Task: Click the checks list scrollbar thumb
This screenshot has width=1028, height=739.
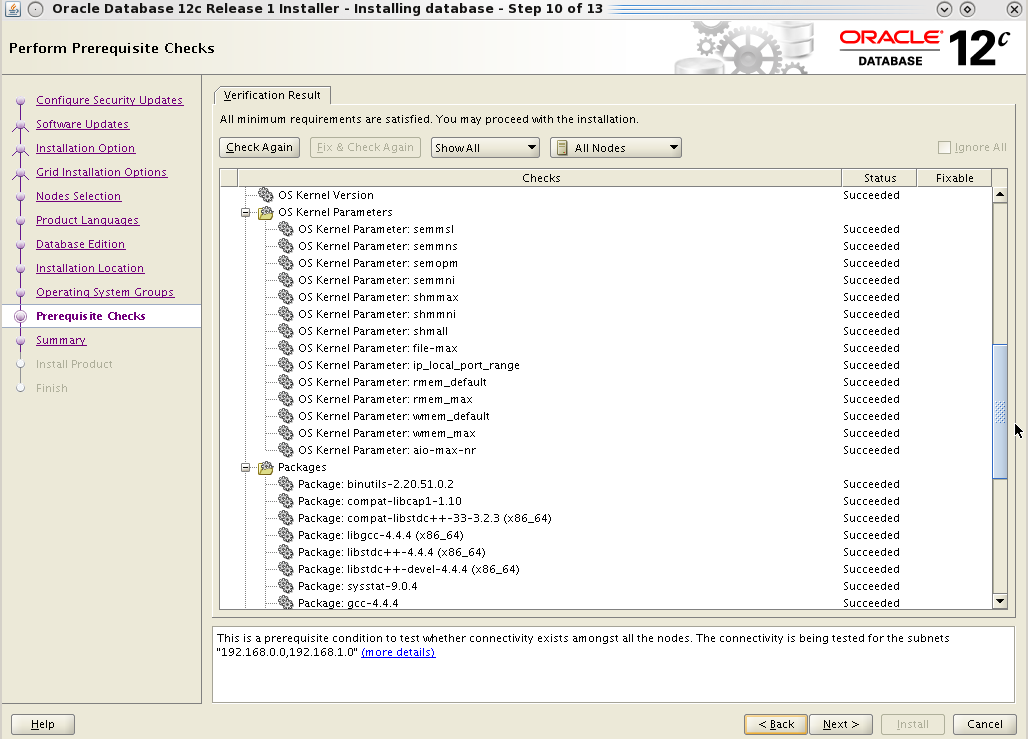Action: 1000,411
